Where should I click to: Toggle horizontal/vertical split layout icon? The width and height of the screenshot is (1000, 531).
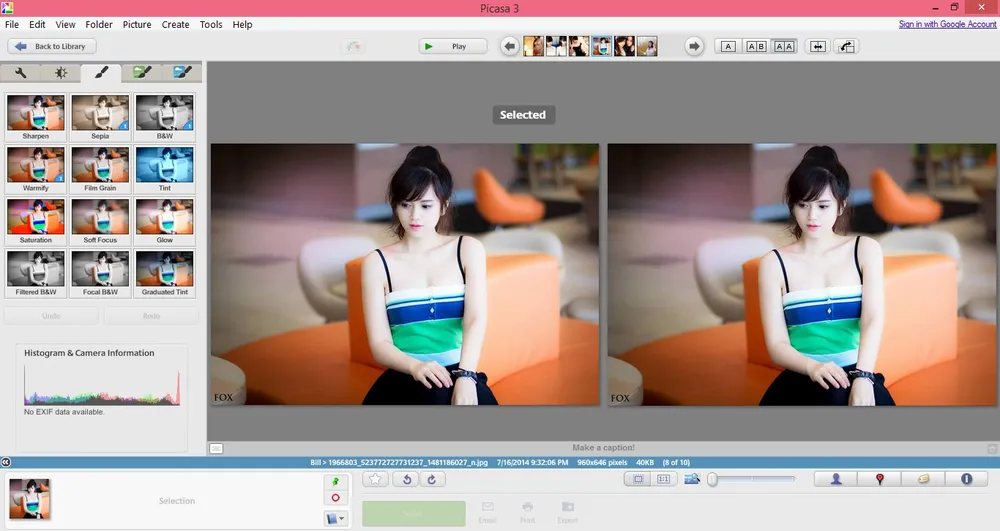818,47
